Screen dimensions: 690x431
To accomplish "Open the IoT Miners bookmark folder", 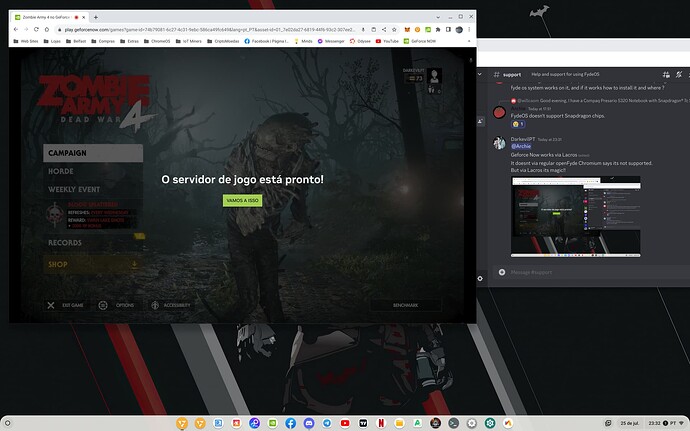I will pyautogui.click(x=188, y=41).
